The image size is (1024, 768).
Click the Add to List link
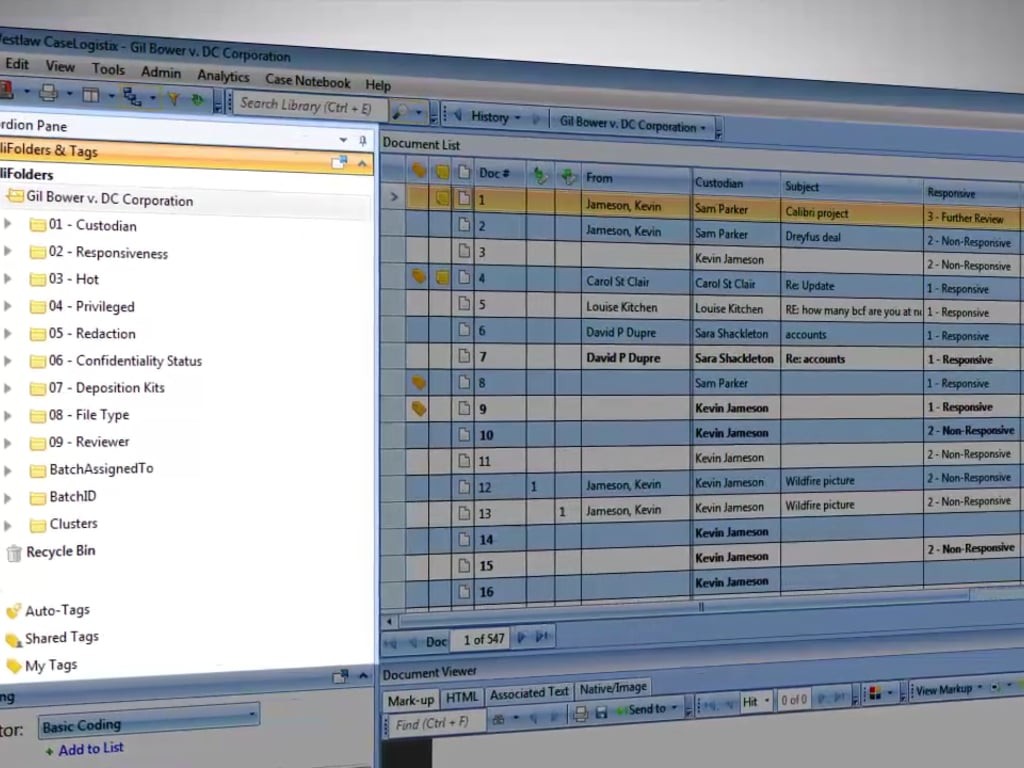pos(91,748)
